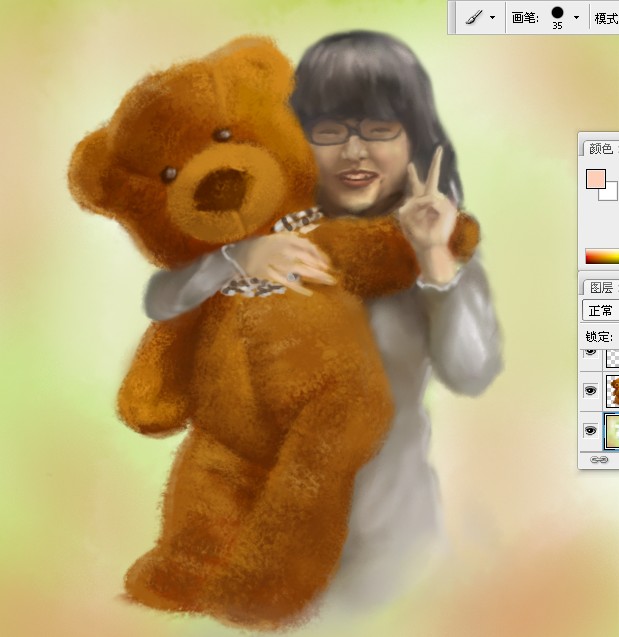Click the 锁定: label in Layers panel
Screen dimensions: 619x637
tap(599, 336)
